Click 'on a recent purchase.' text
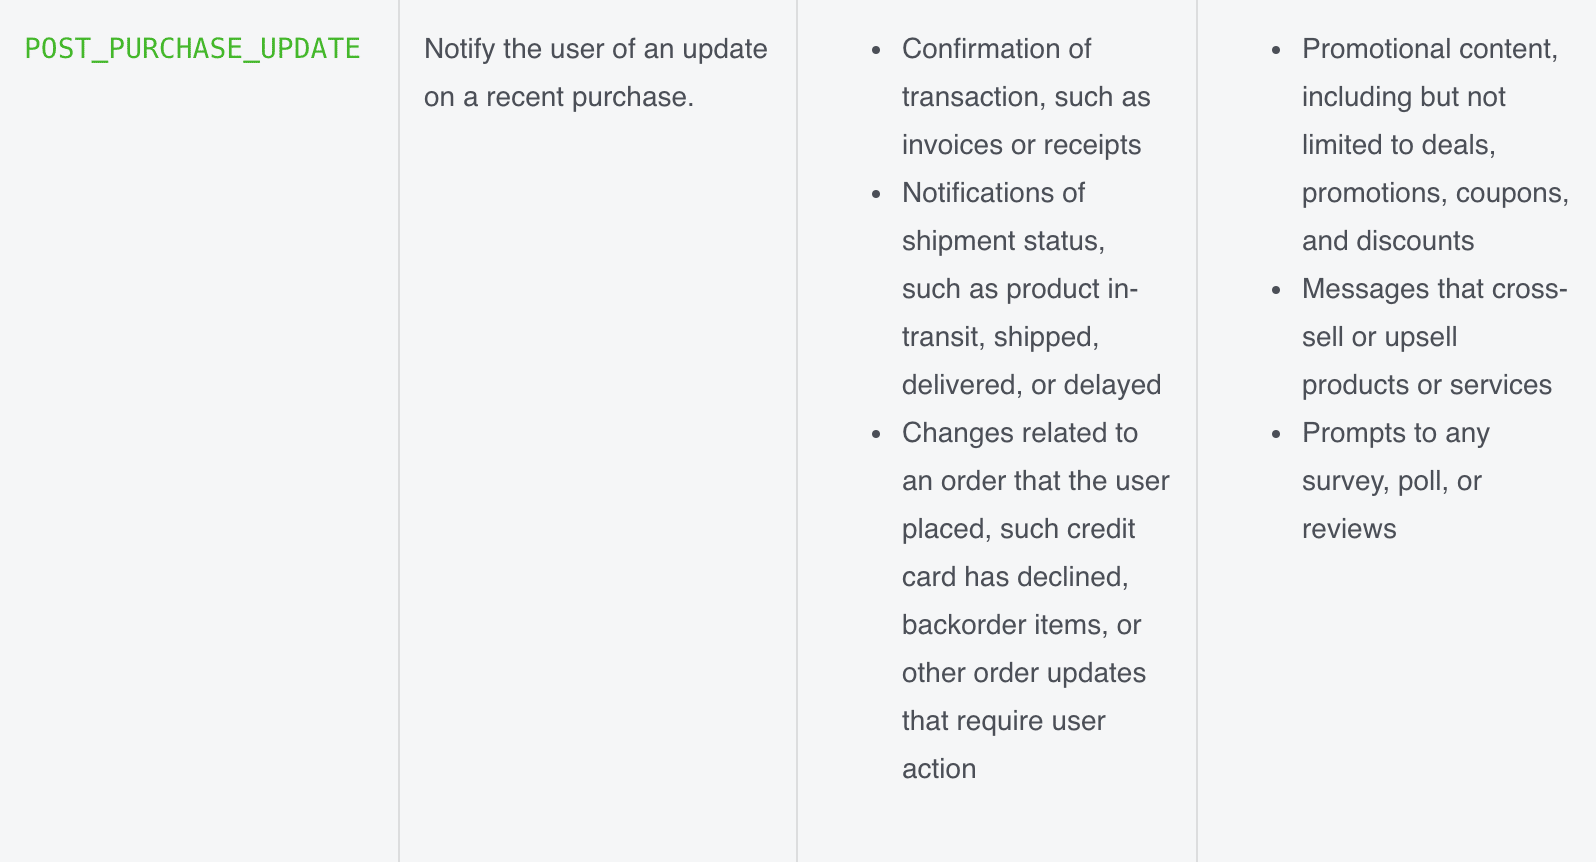The height and width of the screenshot is (862, 1596). pos(559,97)
